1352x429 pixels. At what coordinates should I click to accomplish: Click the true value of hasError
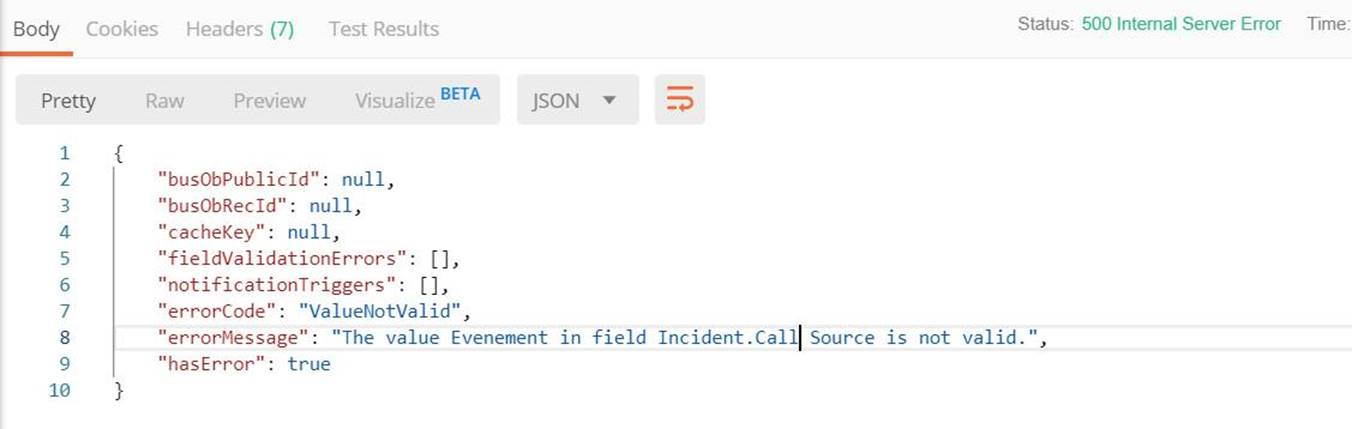309,364
